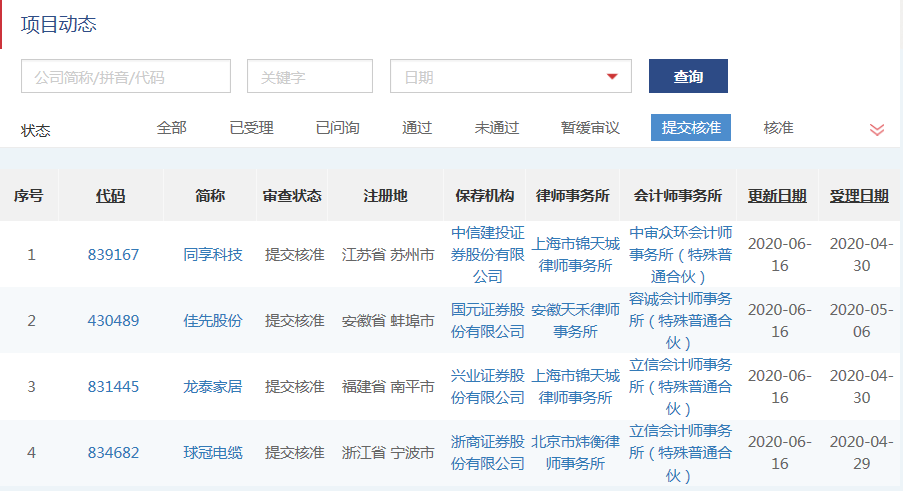Viewport: 903px width, 491px height.
Task: Choose the 未通过 status filter
Action: click(x=497, y=128)
